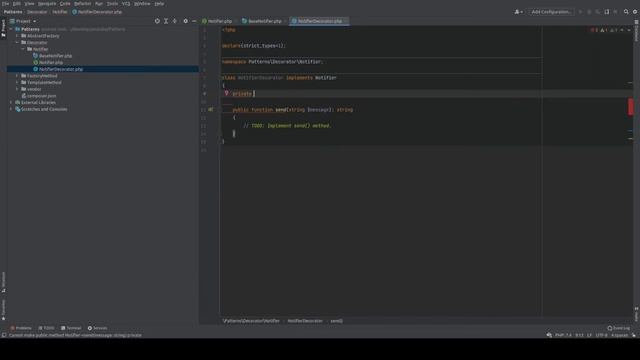640x360 pixels.
Task: Click the project layout icon in run toolbar
Action: [607, 12]
